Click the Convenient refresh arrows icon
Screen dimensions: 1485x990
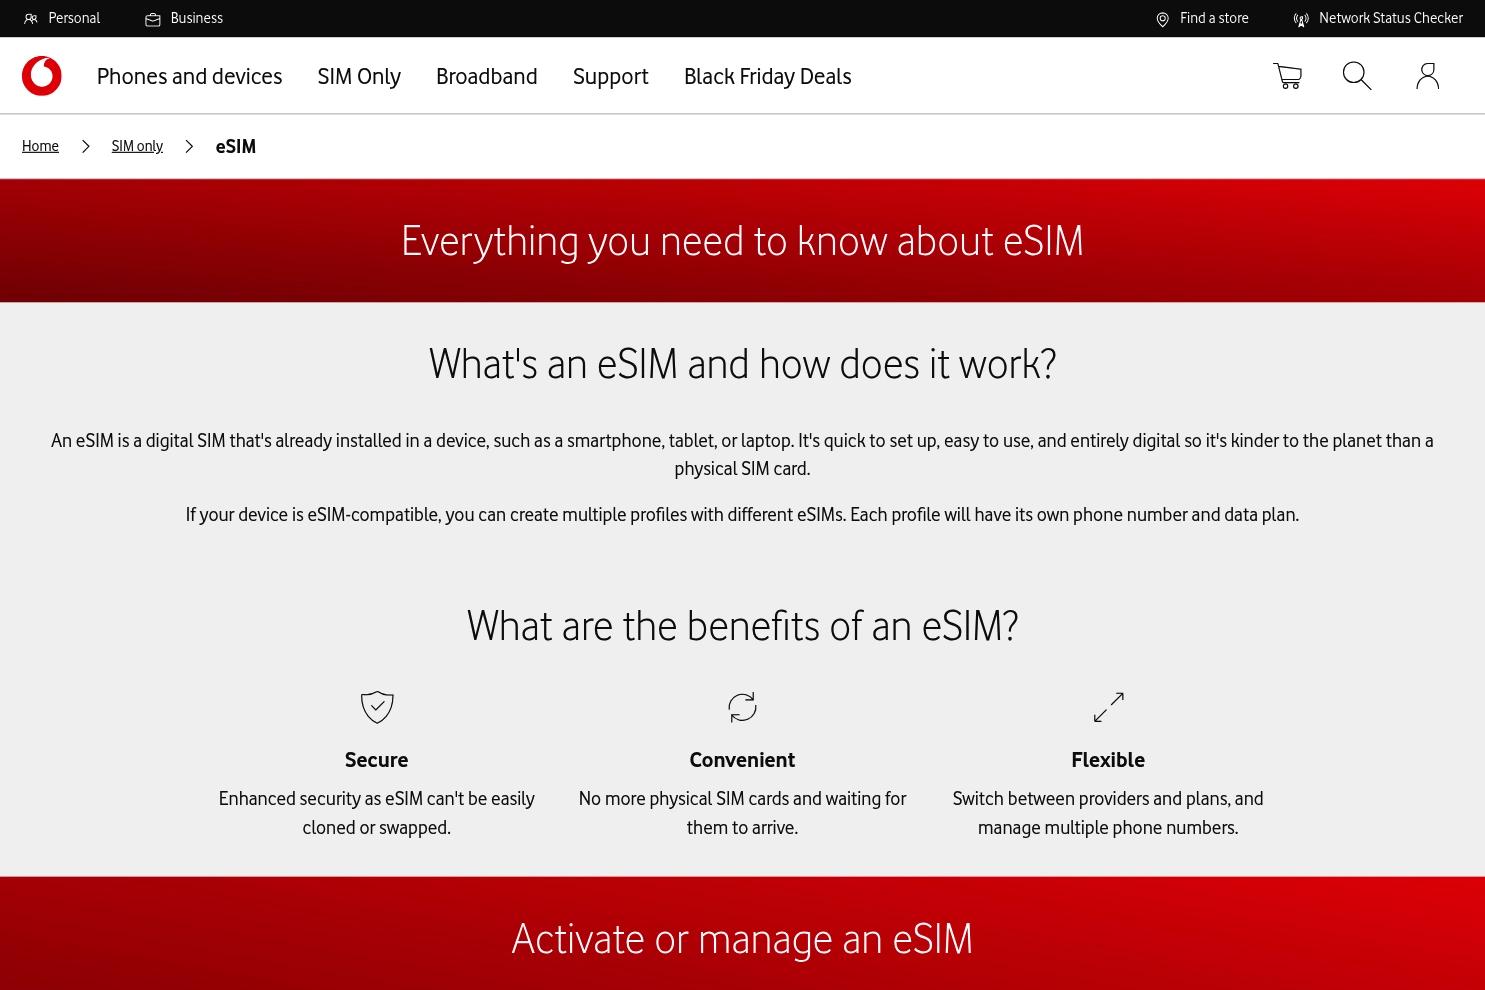pyautogui.click(x=742, y=707)
